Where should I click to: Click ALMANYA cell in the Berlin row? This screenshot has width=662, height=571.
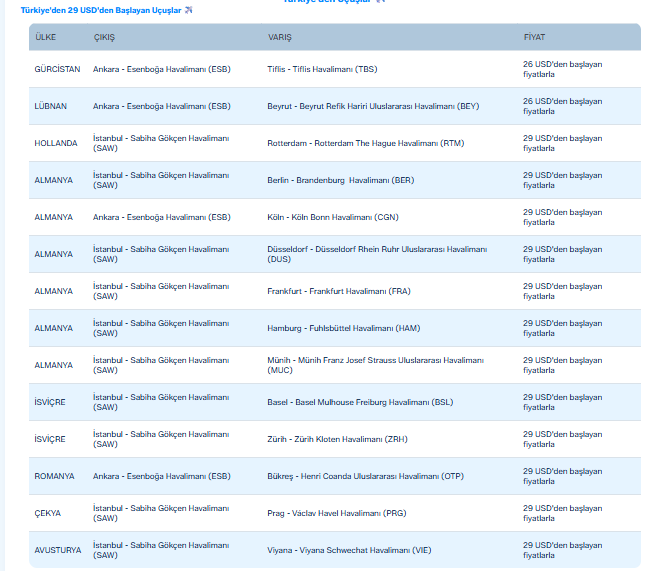pos(54,180)
